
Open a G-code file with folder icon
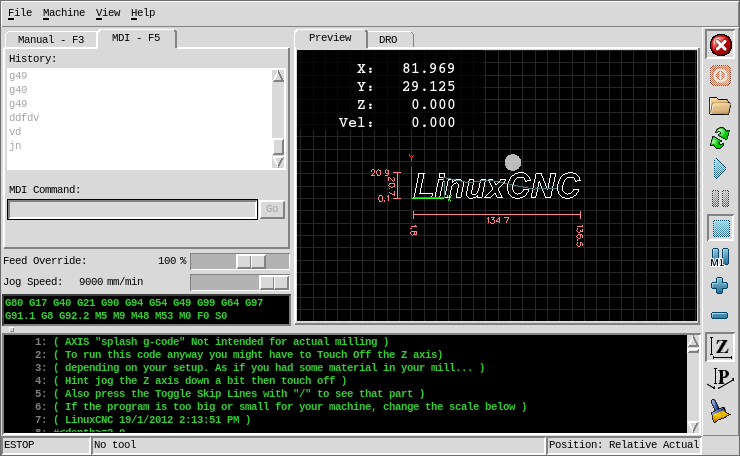tap(720, 106)
